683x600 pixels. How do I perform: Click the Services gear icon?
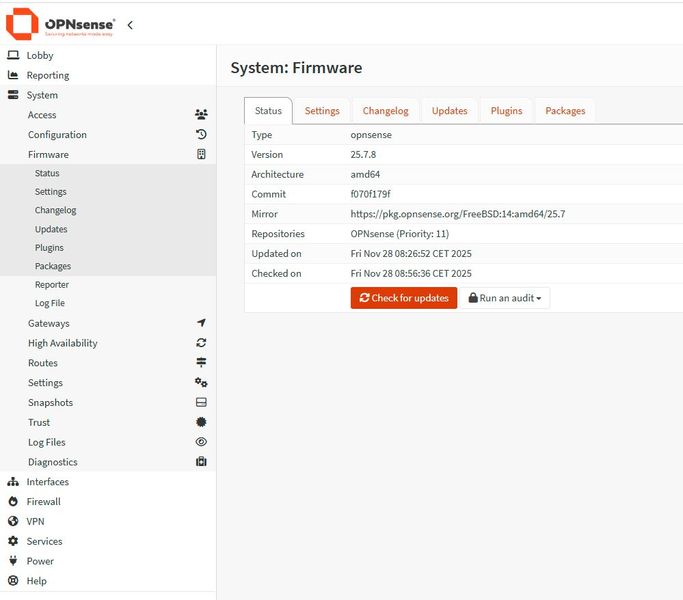click(x=13, y=541)
